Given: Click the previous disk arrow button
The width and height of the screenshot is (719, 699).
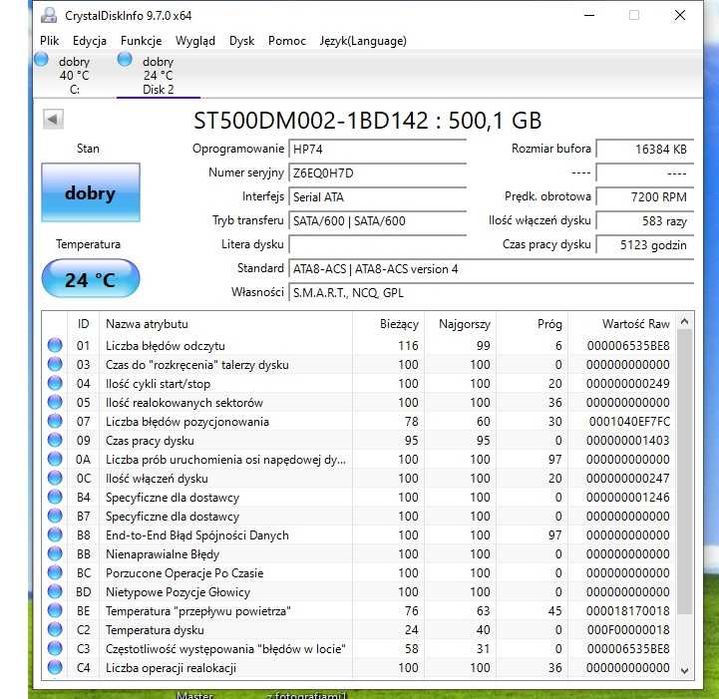Looking at the screenshot, I should (53, 120).
